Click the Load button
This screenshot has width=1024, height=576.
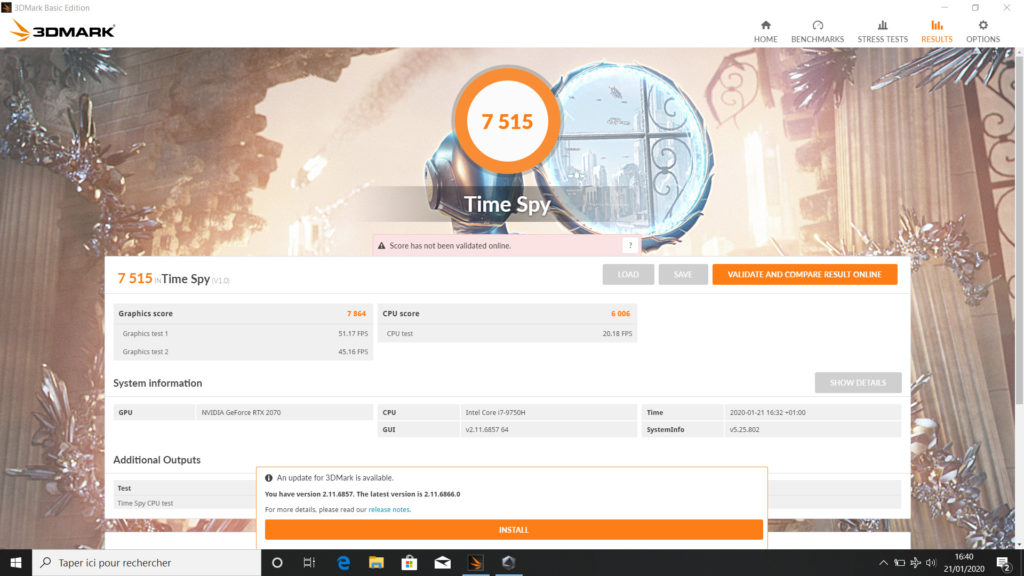click(628, 274)
